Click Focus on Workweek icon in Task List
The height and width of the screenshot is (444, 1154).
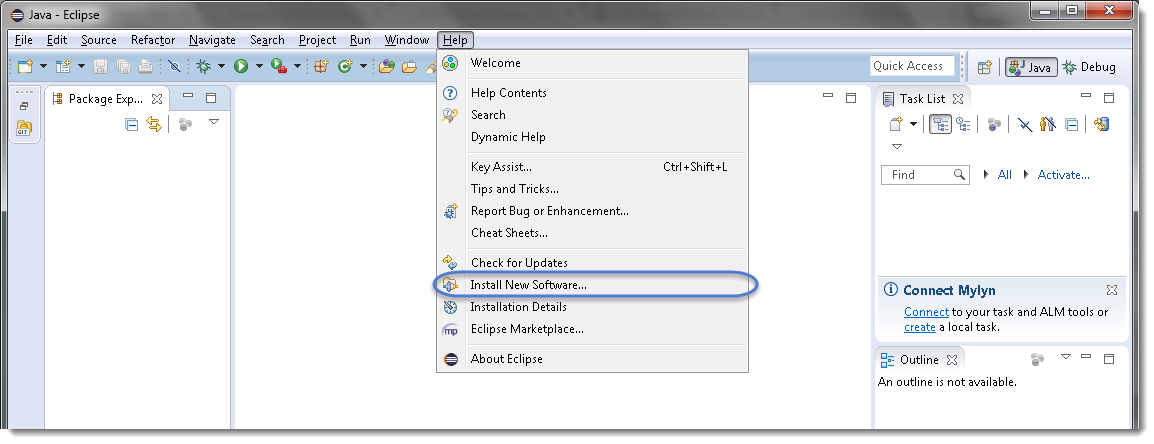[x=994, y=124]
